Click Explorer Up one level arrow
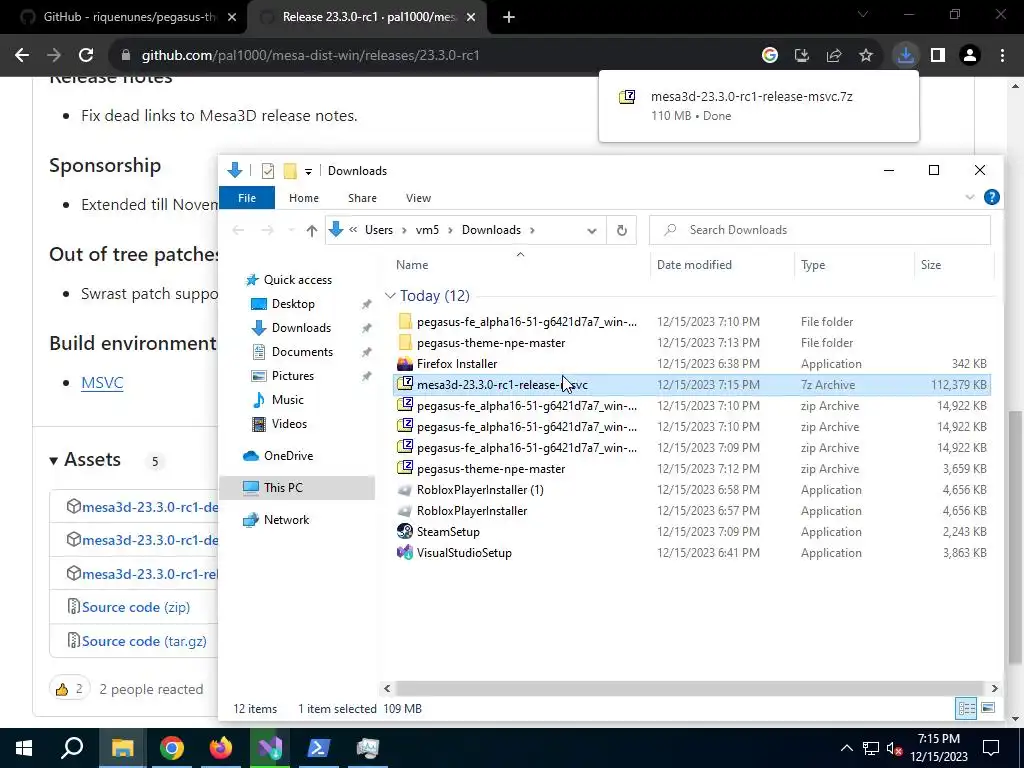 click(312, 230)
